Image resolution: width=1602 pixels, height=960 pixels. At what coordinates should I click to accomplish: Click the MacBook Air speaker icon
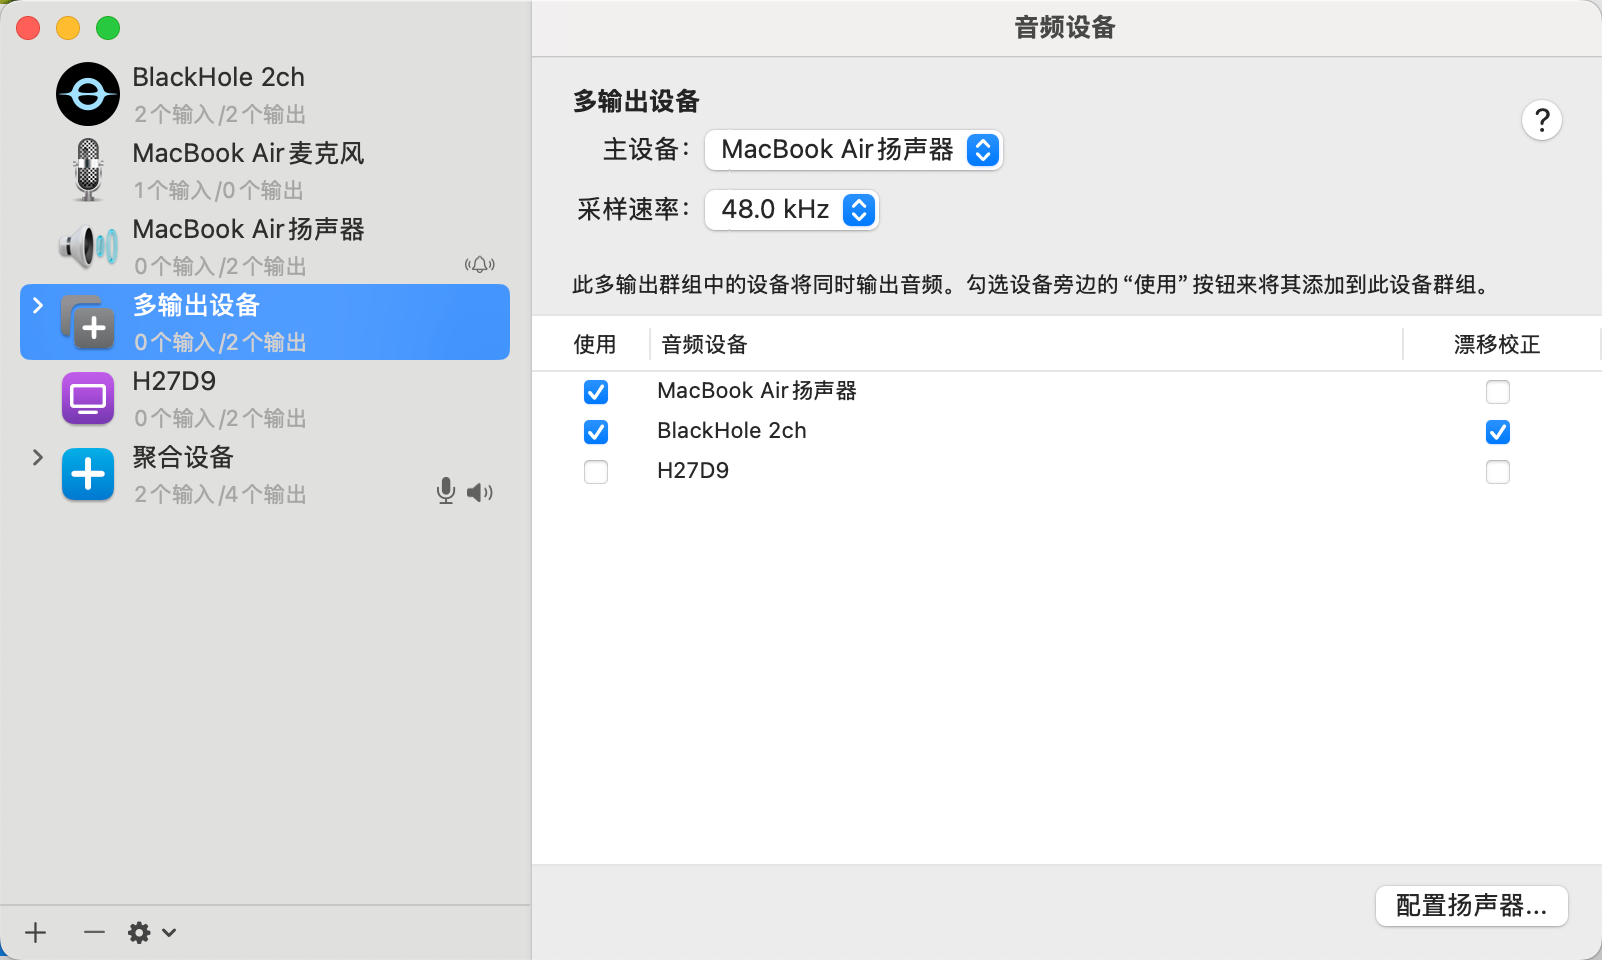click(88, 246)
